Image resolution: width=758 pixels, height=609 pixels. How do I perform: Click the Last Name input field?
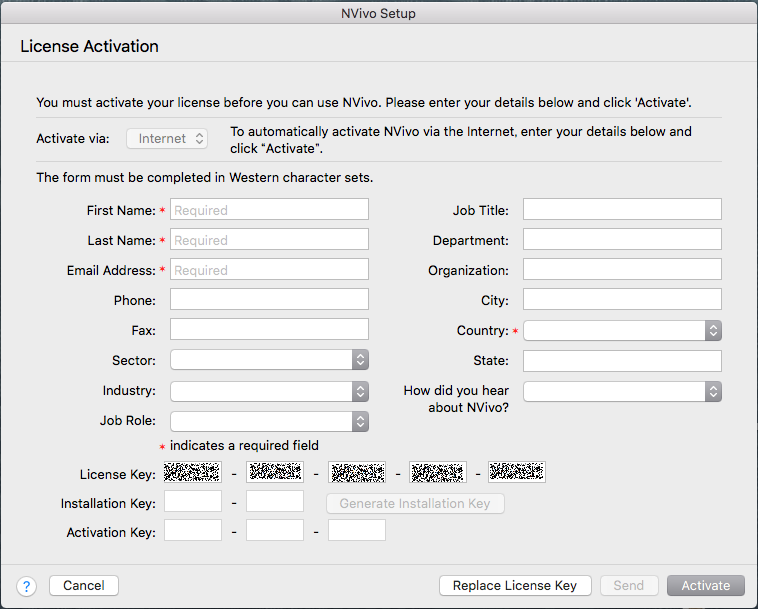coord(269,239)
